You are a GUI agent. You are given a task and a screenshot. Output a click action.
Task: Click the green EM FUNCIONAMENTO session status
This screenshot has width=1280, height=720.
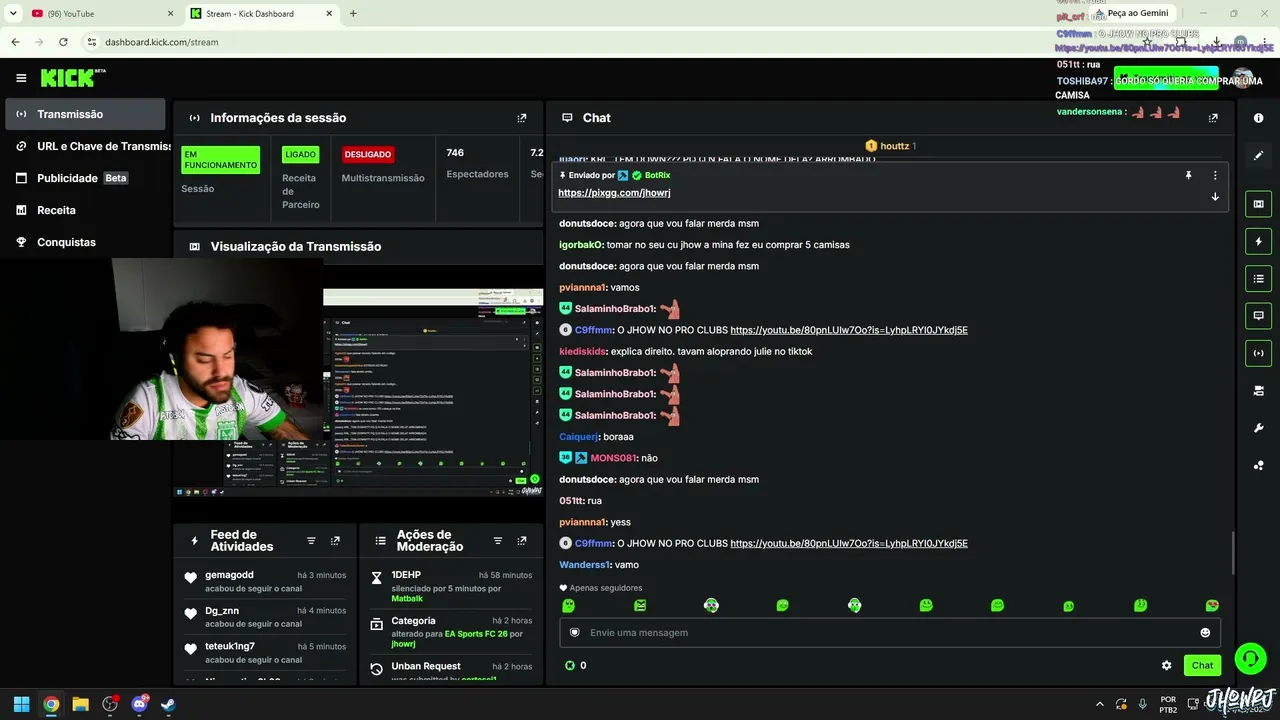pos(220,160)
